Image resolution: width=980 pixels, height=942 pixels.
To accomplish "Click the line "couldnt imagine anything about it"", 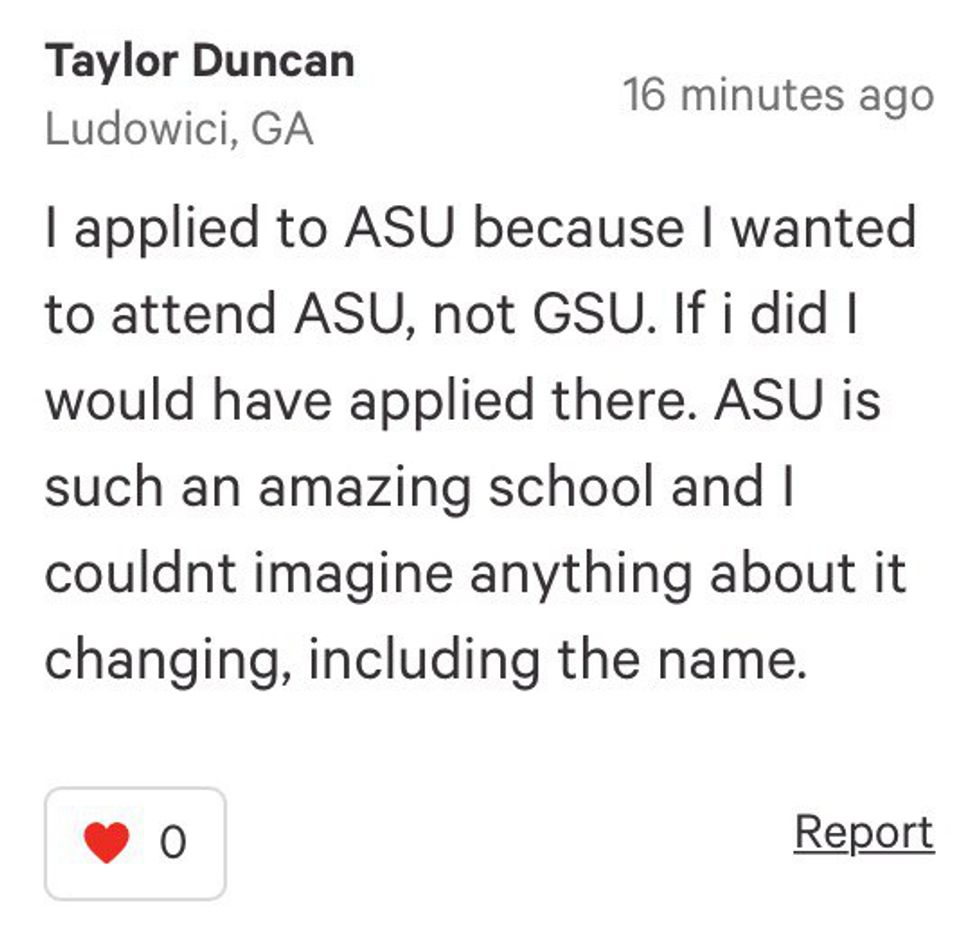I will [475, 575].
